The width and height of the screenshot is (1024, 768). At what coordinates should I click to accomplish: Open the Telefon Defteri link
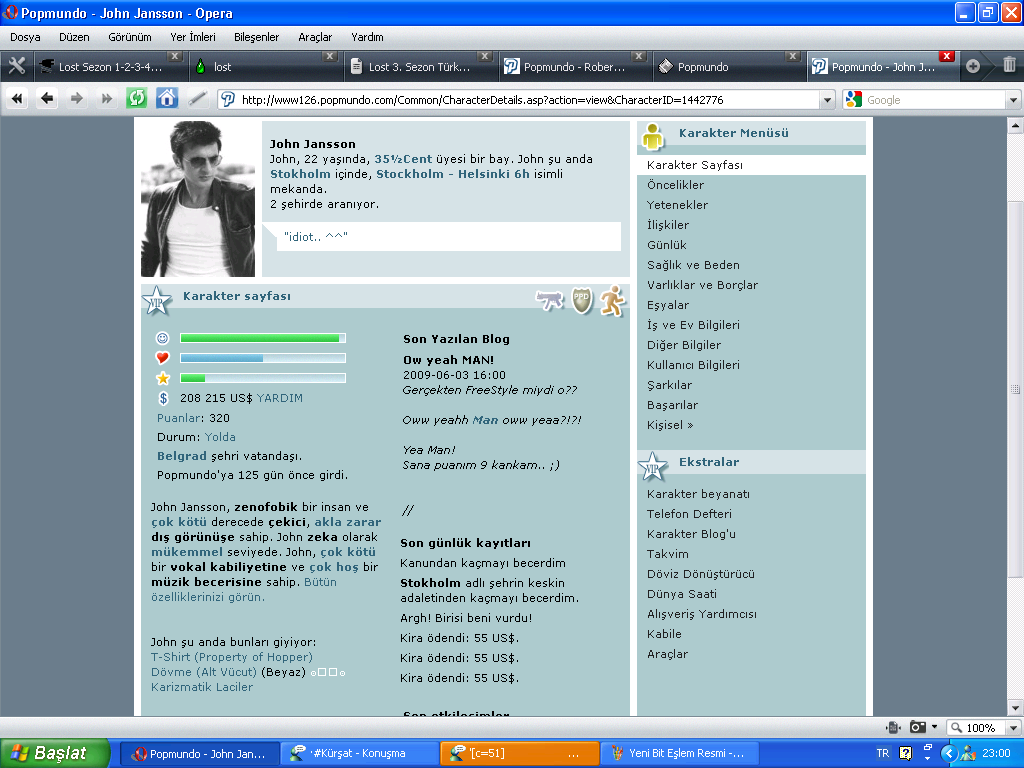point(689,514)
